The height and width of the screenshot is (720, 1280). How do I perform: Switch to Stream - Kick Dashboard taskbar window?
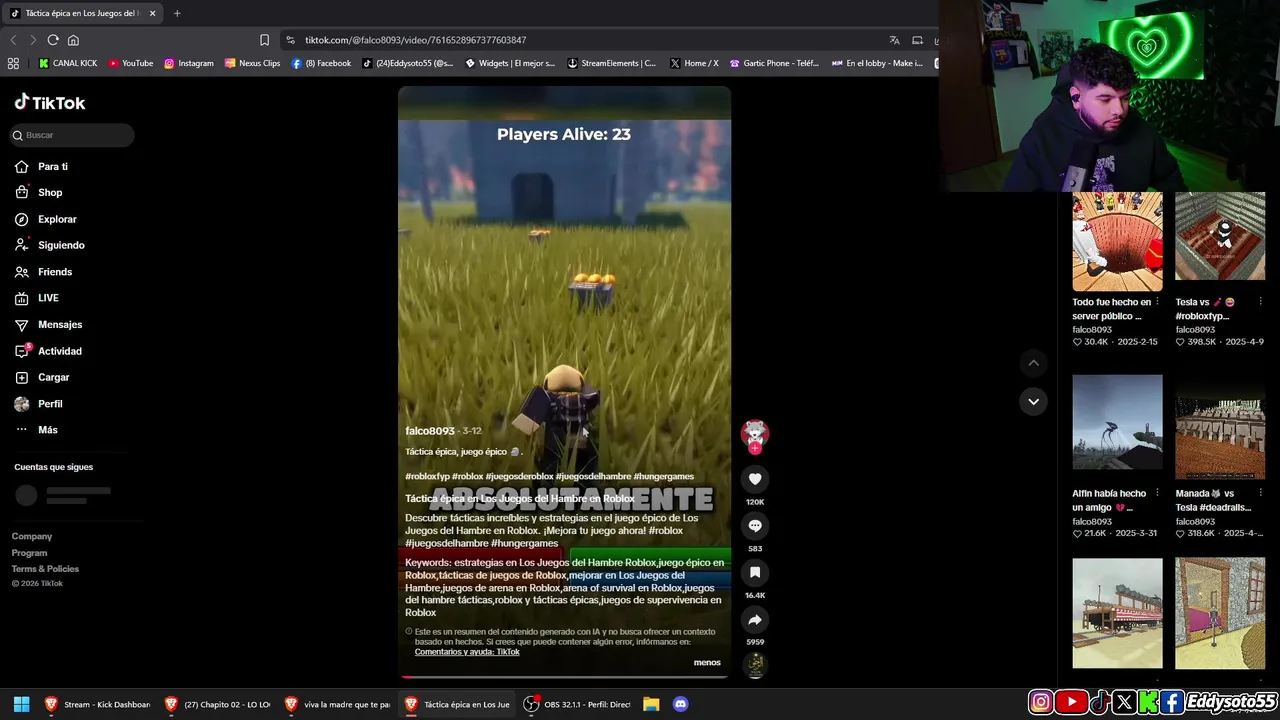click(96, 704)
